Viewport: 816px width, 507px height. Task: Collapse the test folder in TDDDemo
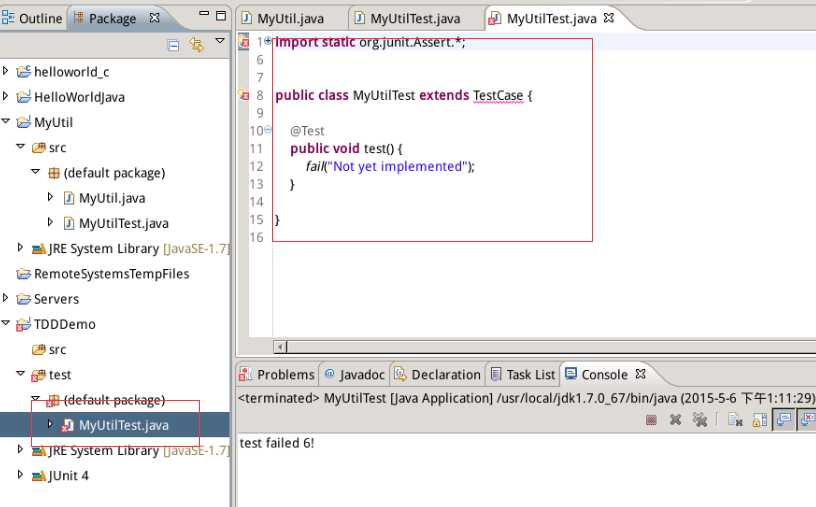21,373
